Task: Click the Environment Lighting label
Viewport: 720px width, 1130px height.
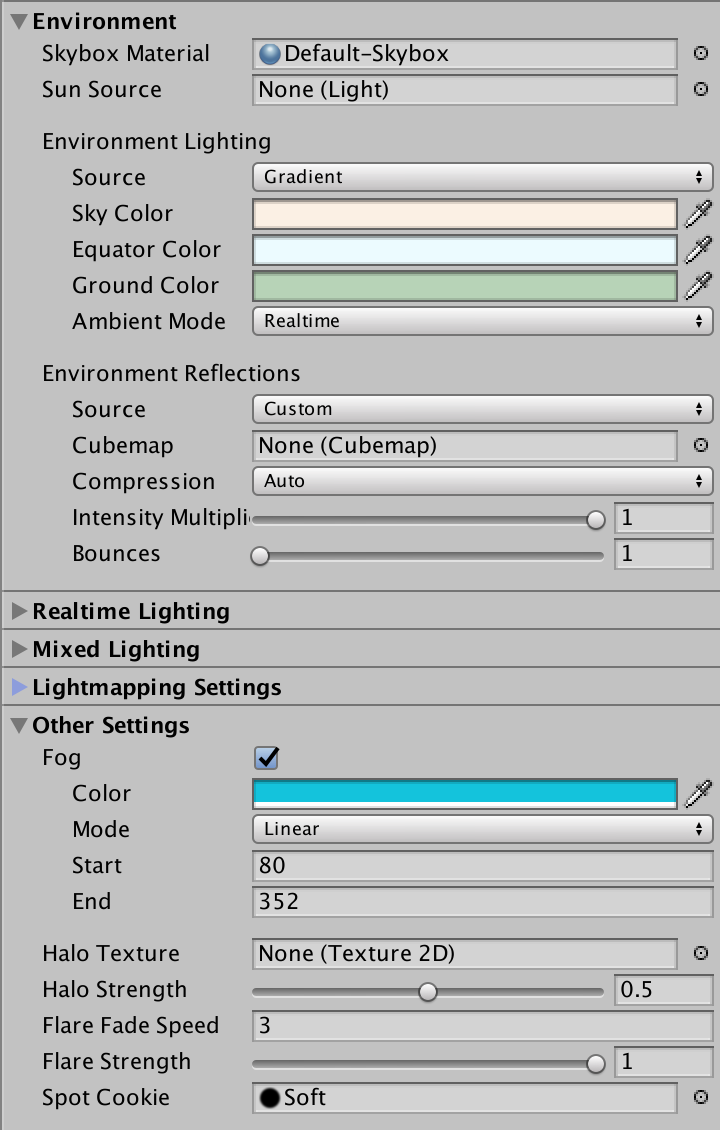Action: (x=156, y=142)
